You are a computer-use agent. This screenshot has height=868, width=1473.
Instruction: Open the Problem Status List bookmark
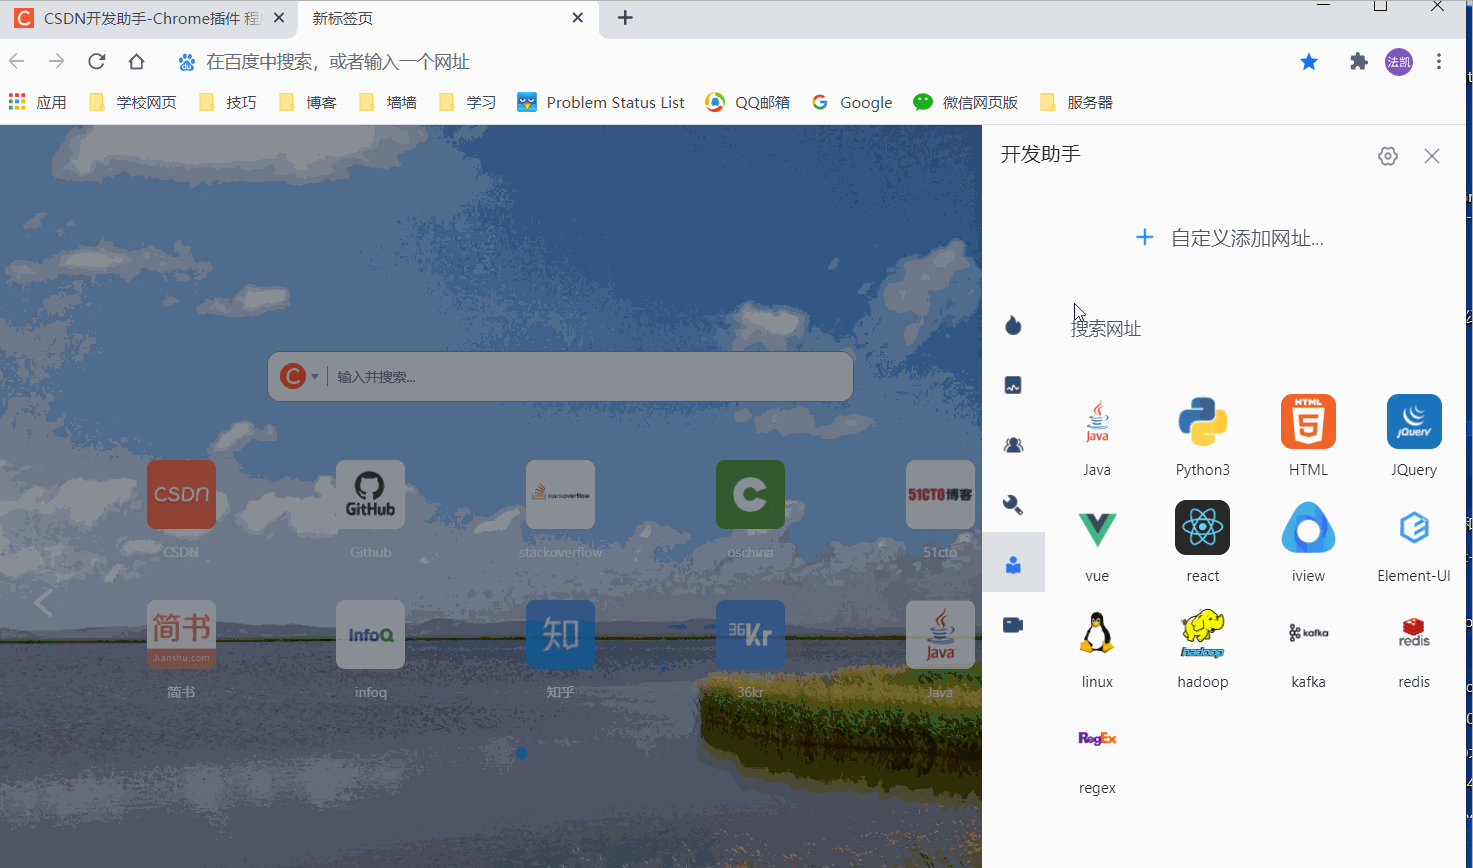click(x=601, y=102)
